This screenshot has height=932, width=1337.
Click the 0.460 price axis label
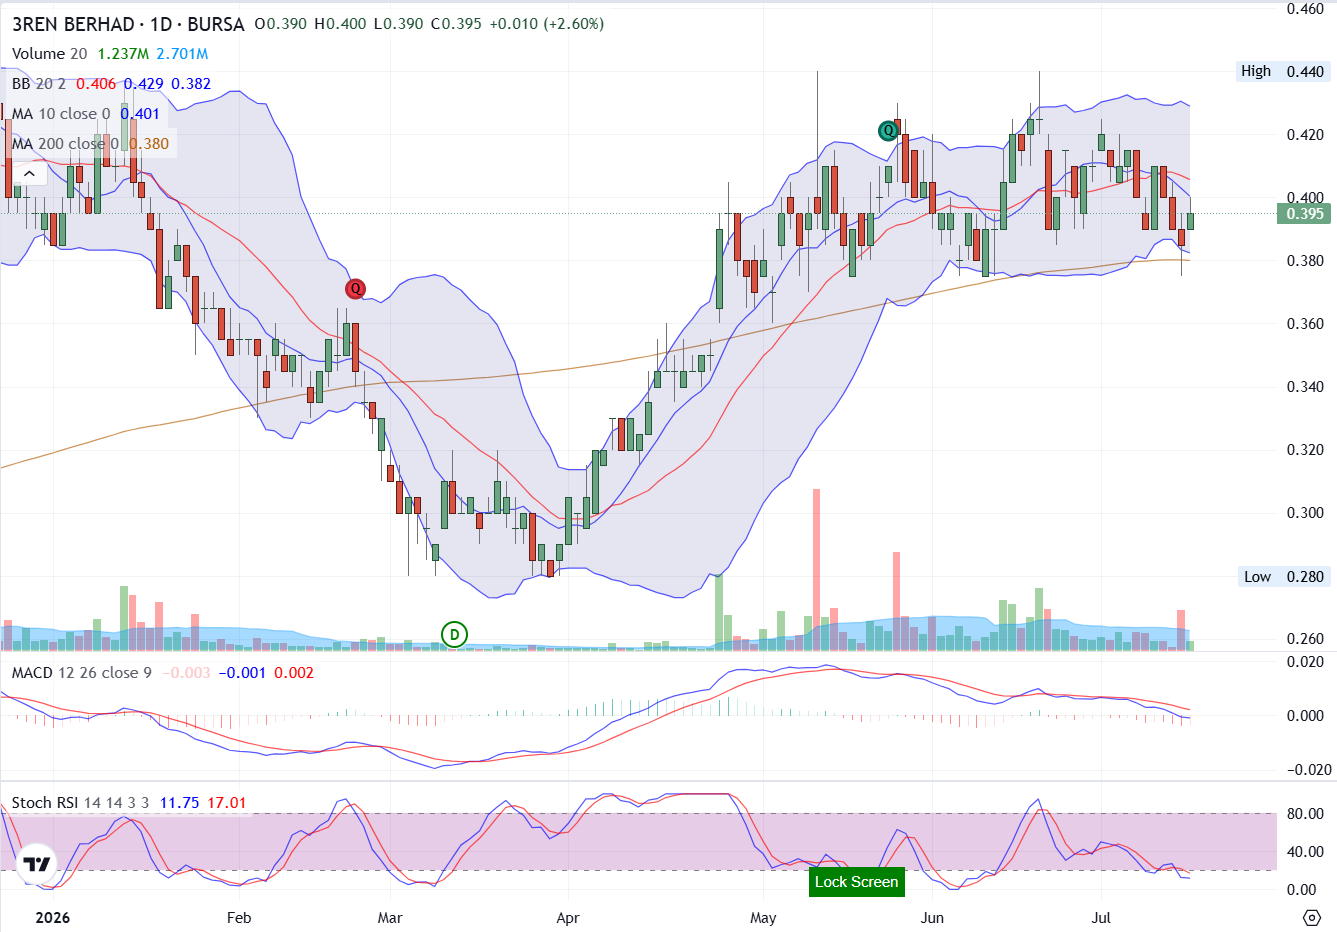coord(1305,9)
